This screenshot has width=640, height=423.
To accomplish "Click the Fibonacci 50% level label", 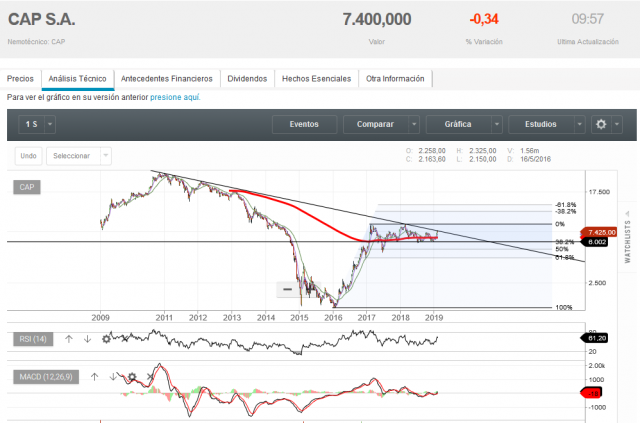I will click(x=562, y=249).
